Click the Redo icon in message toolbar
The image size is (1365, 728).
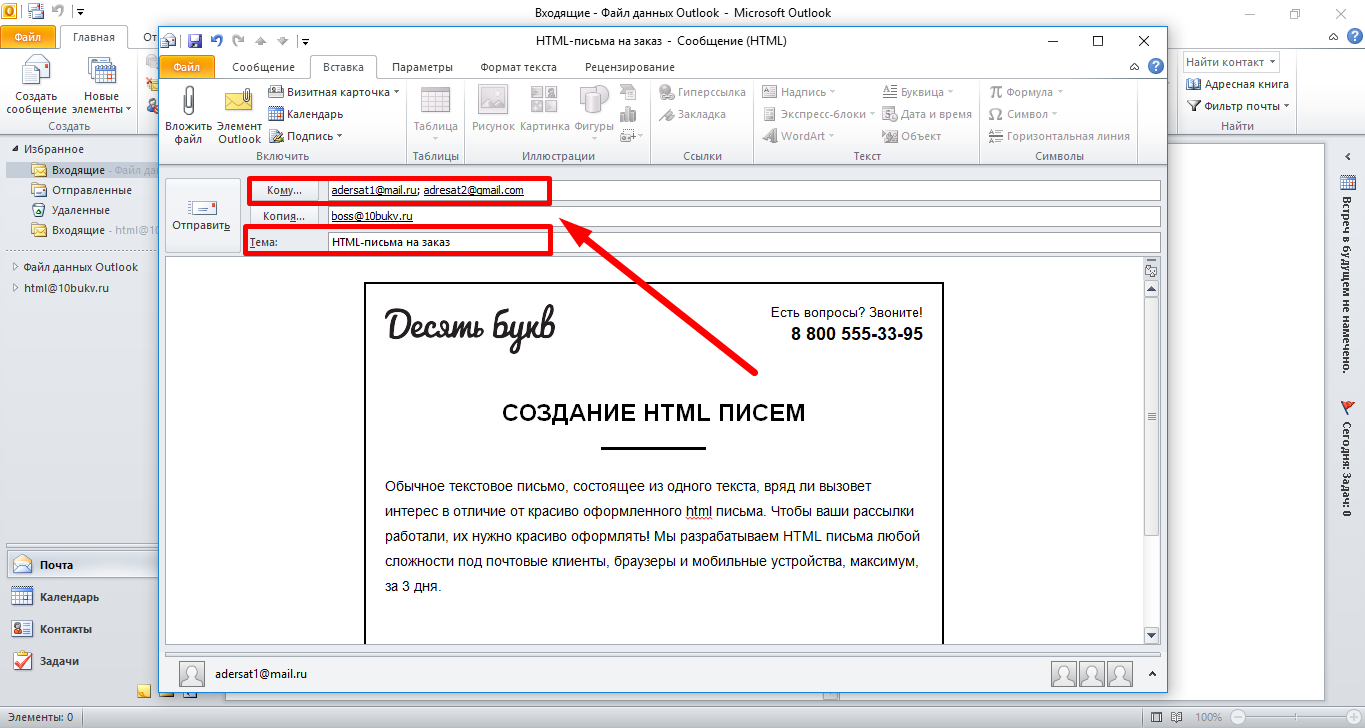coord(238,41)
